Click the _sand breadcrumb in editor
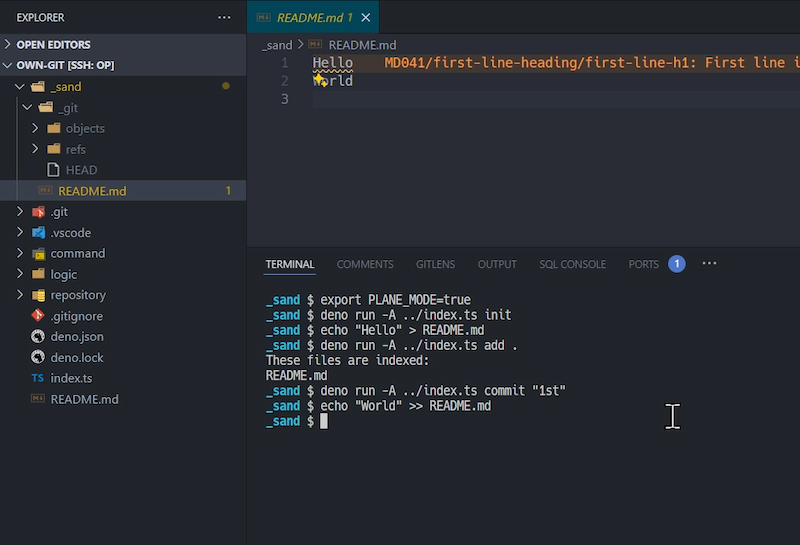Screen dimensions: 800x545 point(277,45)
